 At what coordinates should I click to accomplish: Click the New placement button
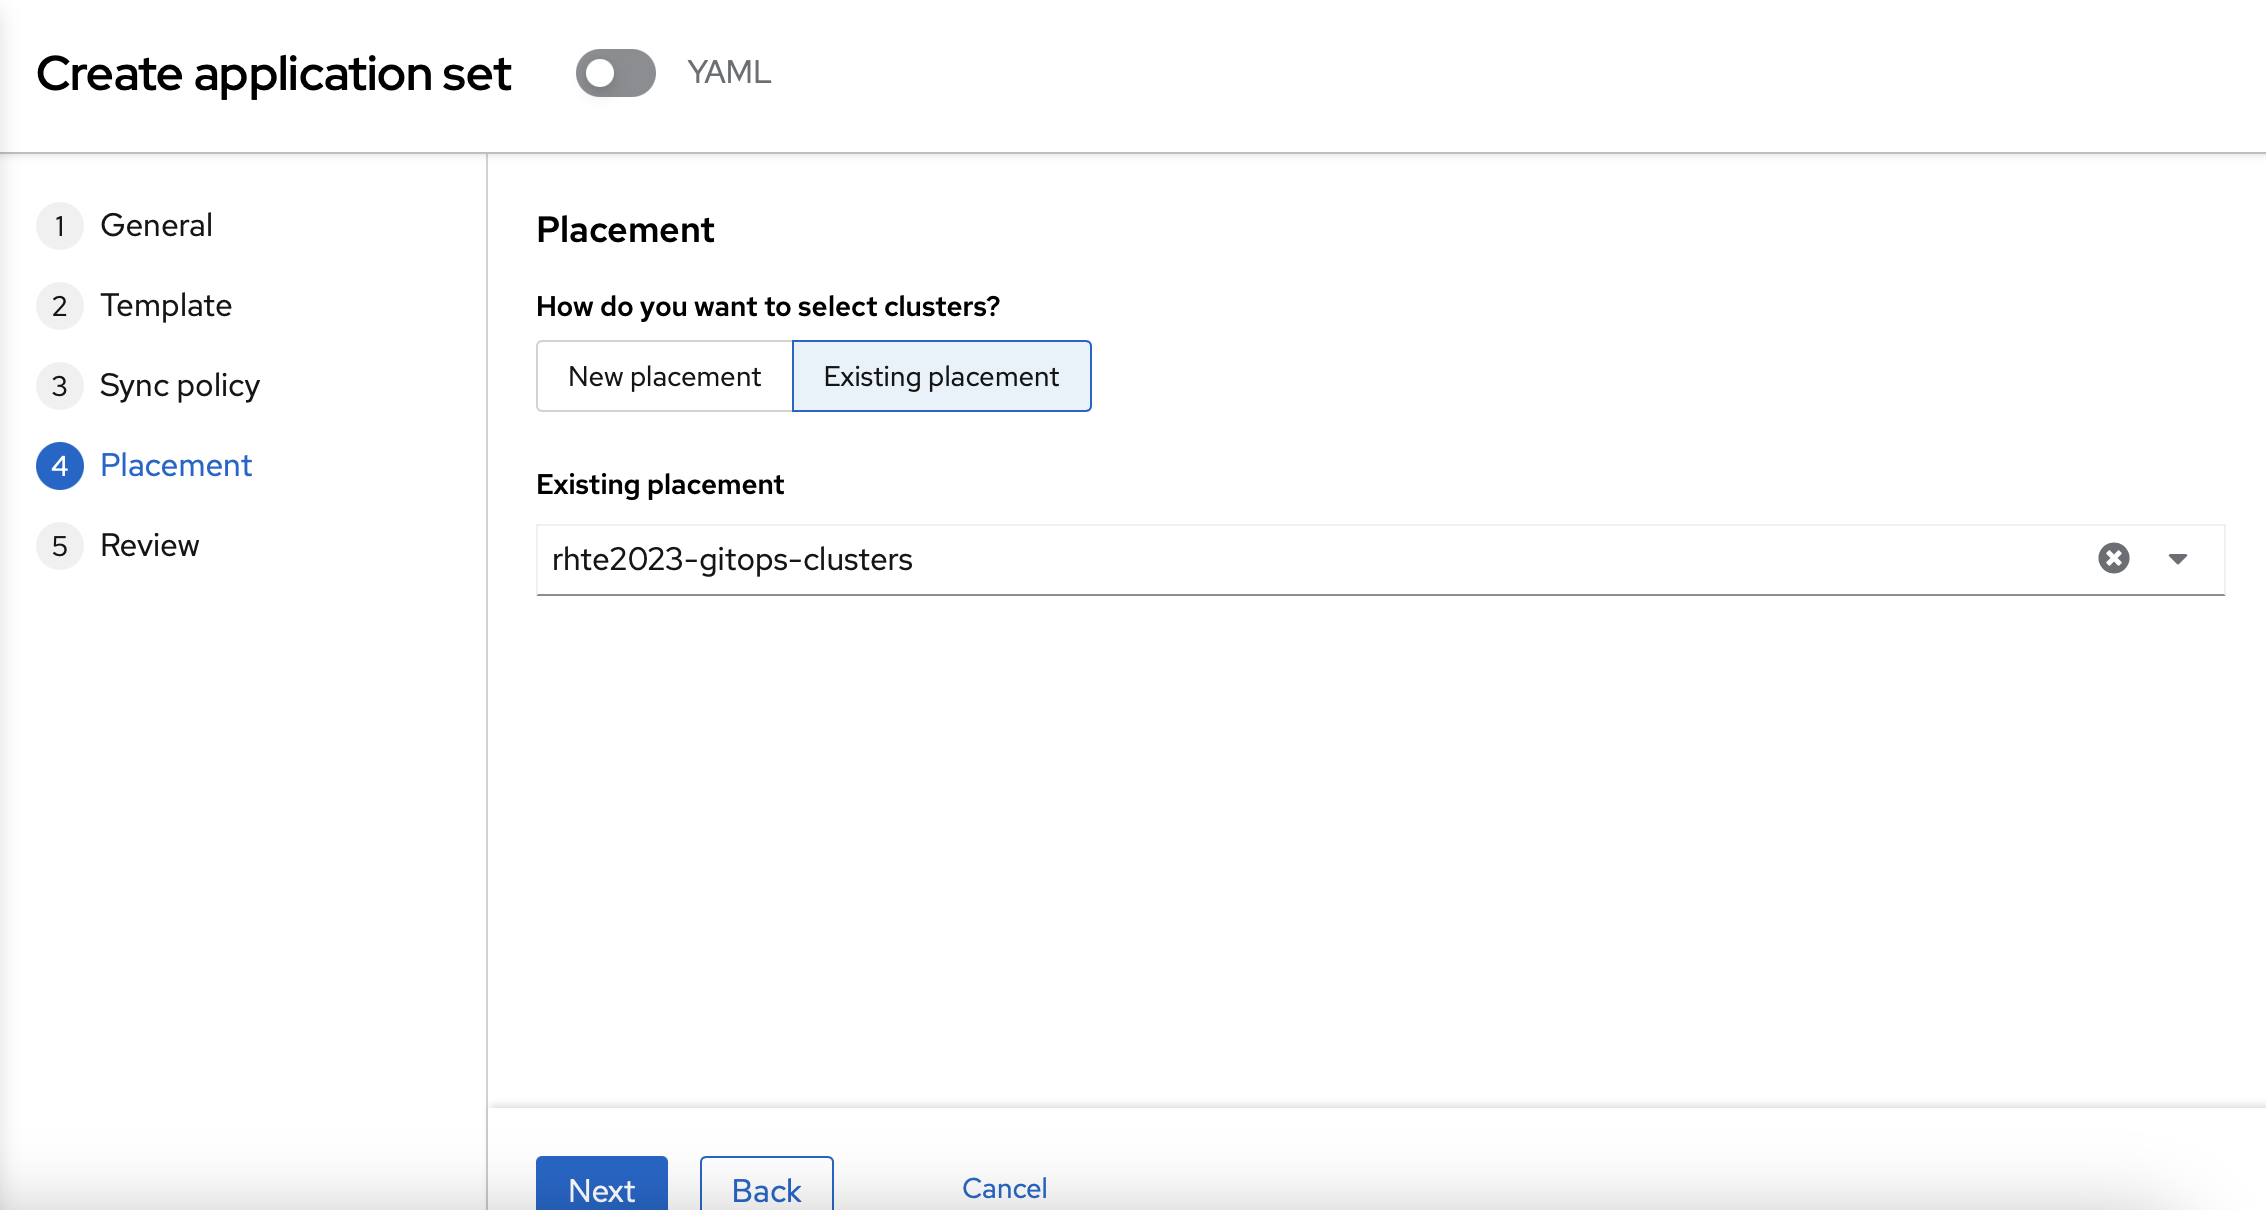pyautogui.click(x=664, y=376)
